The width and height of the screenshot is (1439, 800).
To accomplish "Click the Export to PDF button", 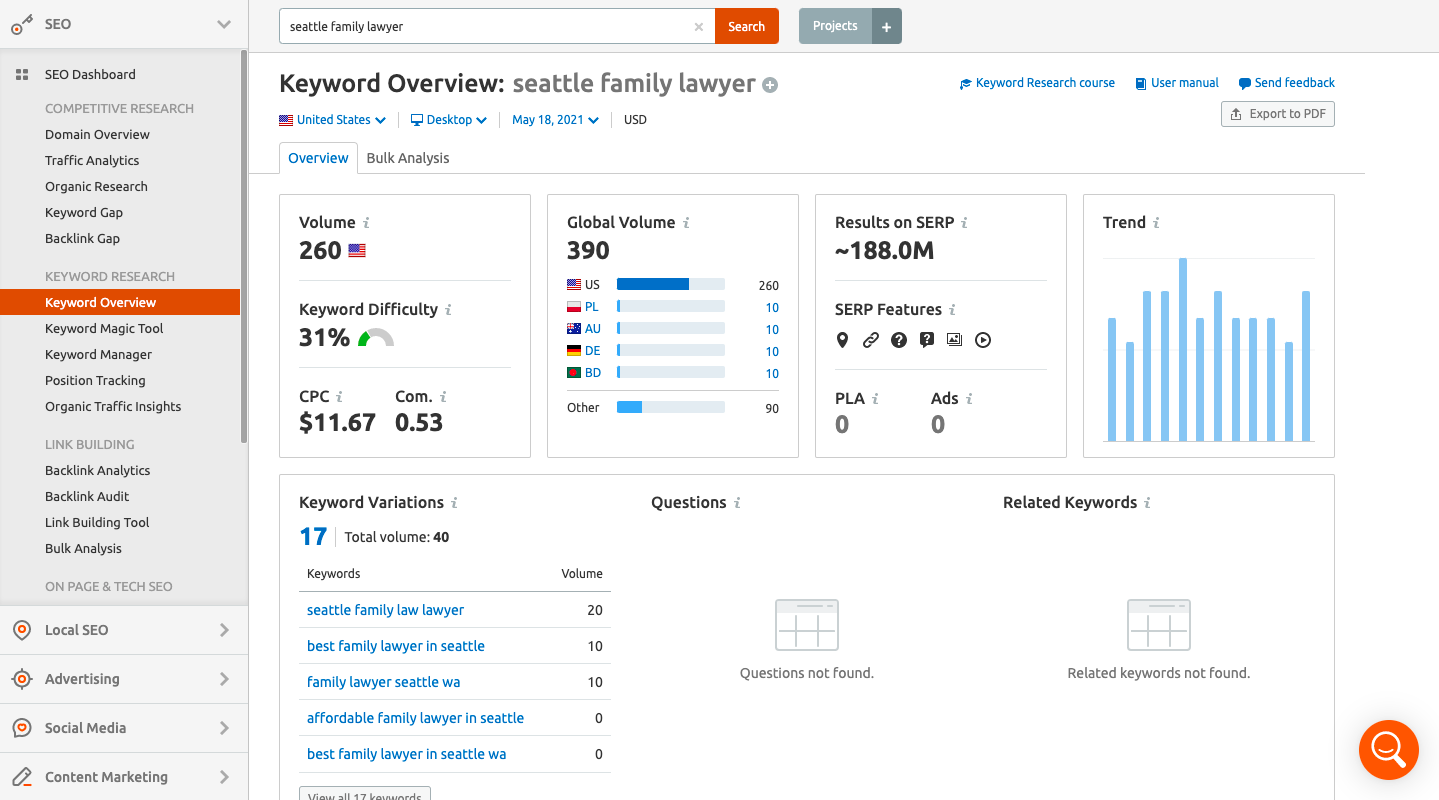I will (x=1277, y=114).
